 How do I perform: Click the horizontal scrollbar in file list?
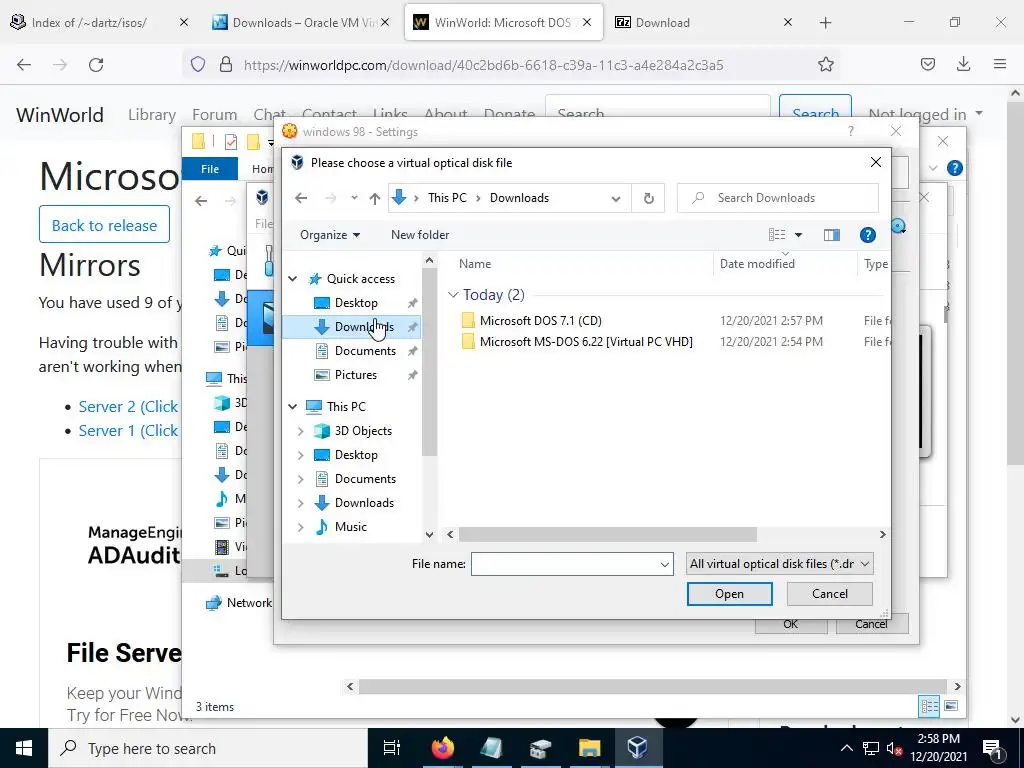point(607,534)
